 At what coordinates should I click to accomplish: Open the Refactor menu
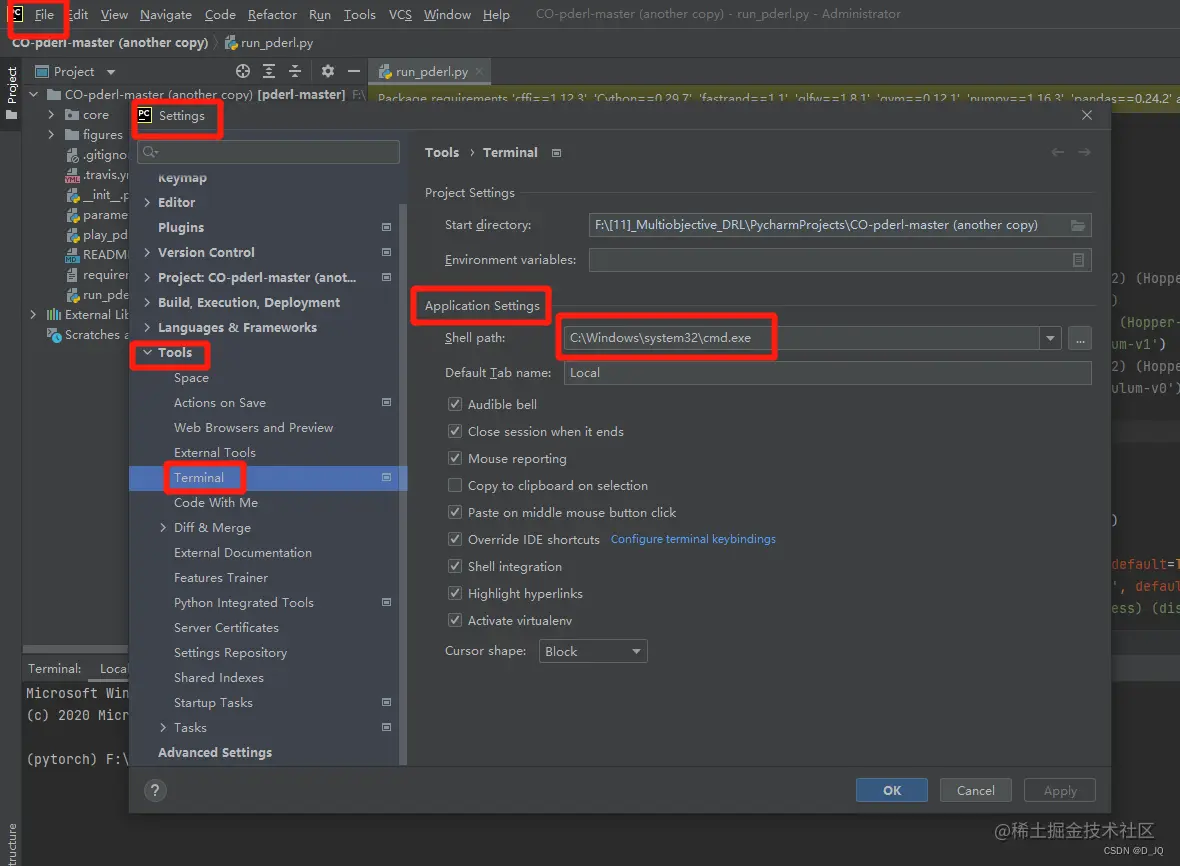tap(272, 14)
